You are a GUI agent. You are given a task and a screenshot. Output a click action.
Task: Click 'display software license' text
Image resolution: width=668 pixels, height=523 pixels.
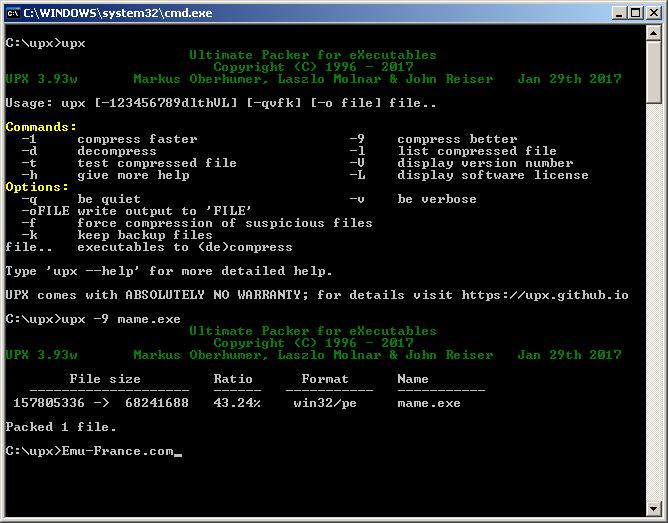point(493,175)
